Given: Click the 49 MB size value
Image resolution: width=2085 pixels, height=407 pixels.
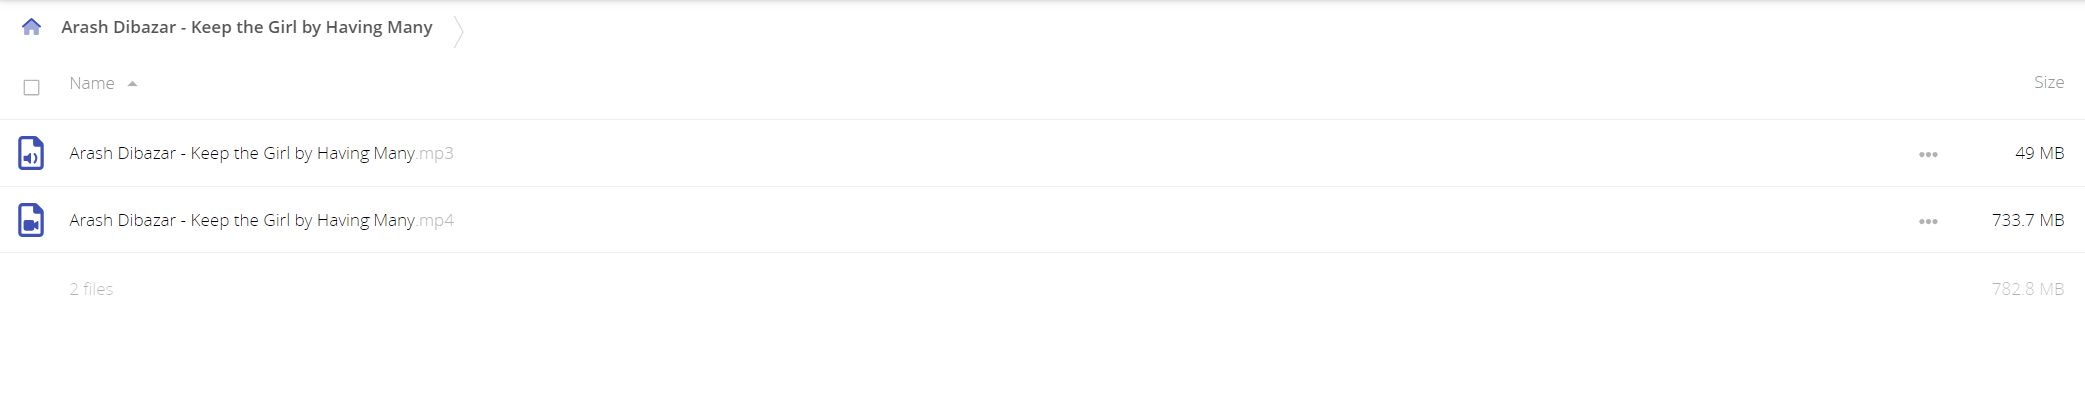Looking at the screenshot, I should [x=2039, y=153].
